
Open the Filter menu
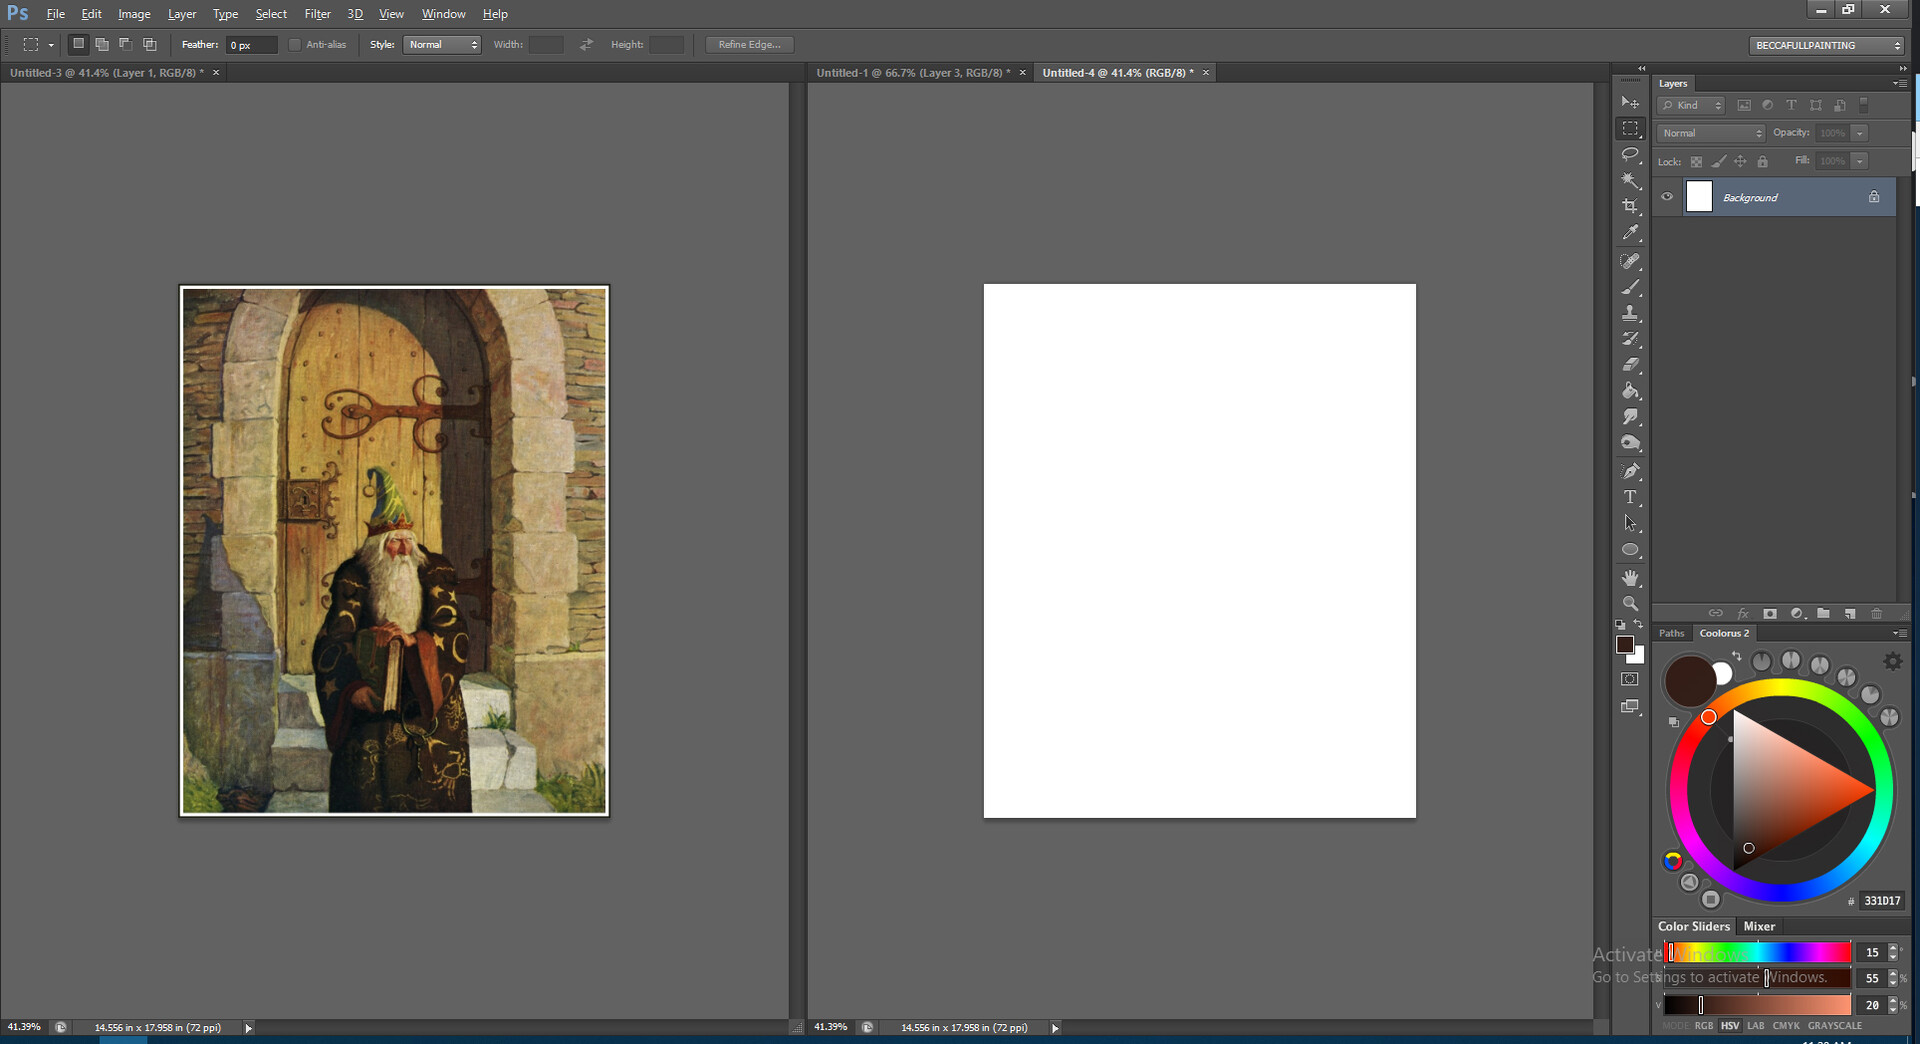pos(317,14)
